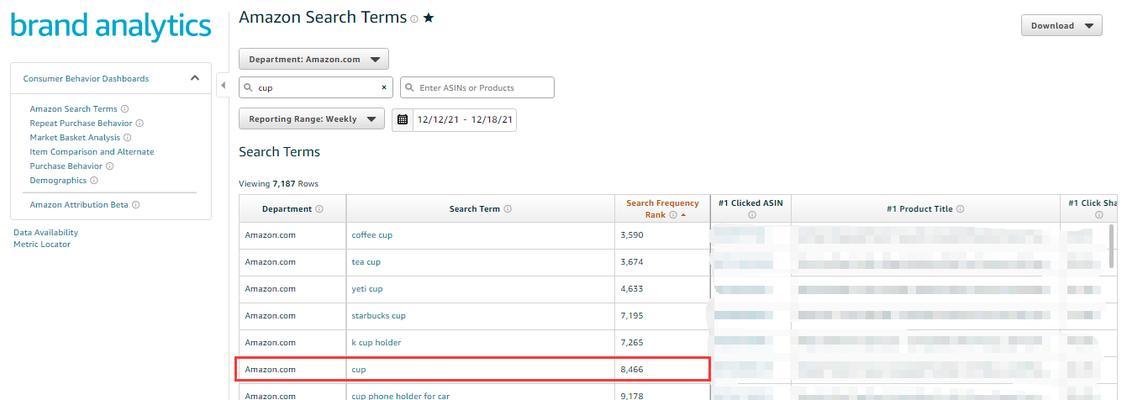
Task: Open Amazon Attribution Beta link
Action: [x=79, y=205]
